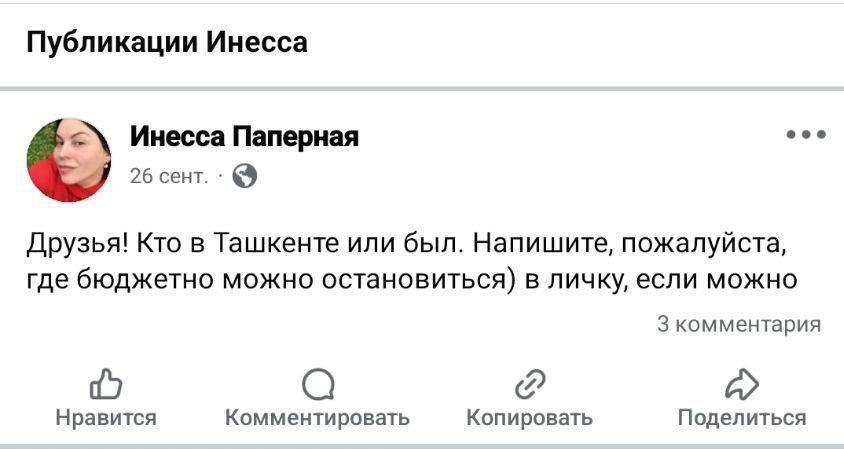Click the globe public audience icon
844x449 pixels.
pos(244,177)
